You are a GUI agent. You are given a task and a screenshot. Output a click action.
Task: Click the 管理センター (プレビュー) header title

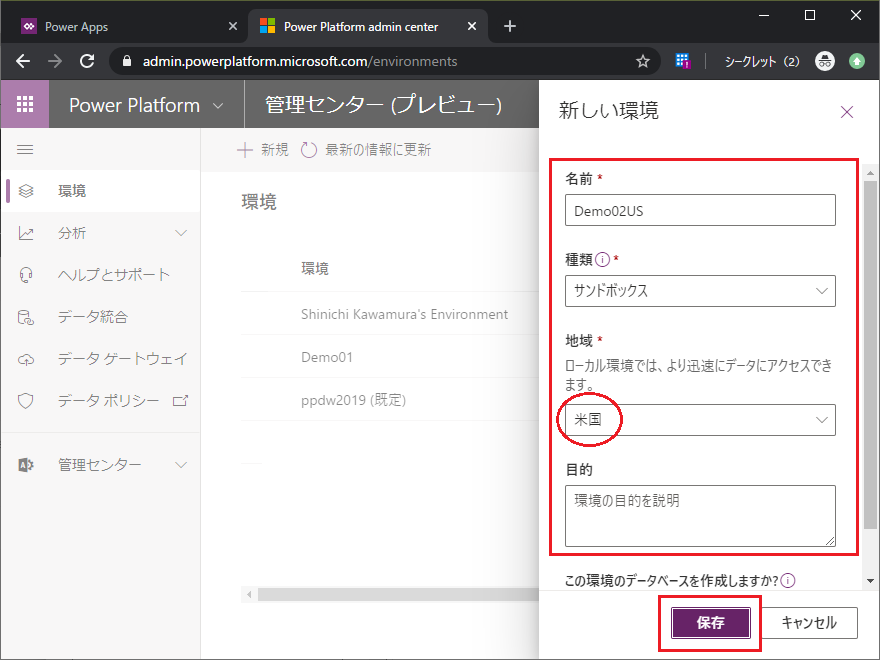[x=383, y=105]
